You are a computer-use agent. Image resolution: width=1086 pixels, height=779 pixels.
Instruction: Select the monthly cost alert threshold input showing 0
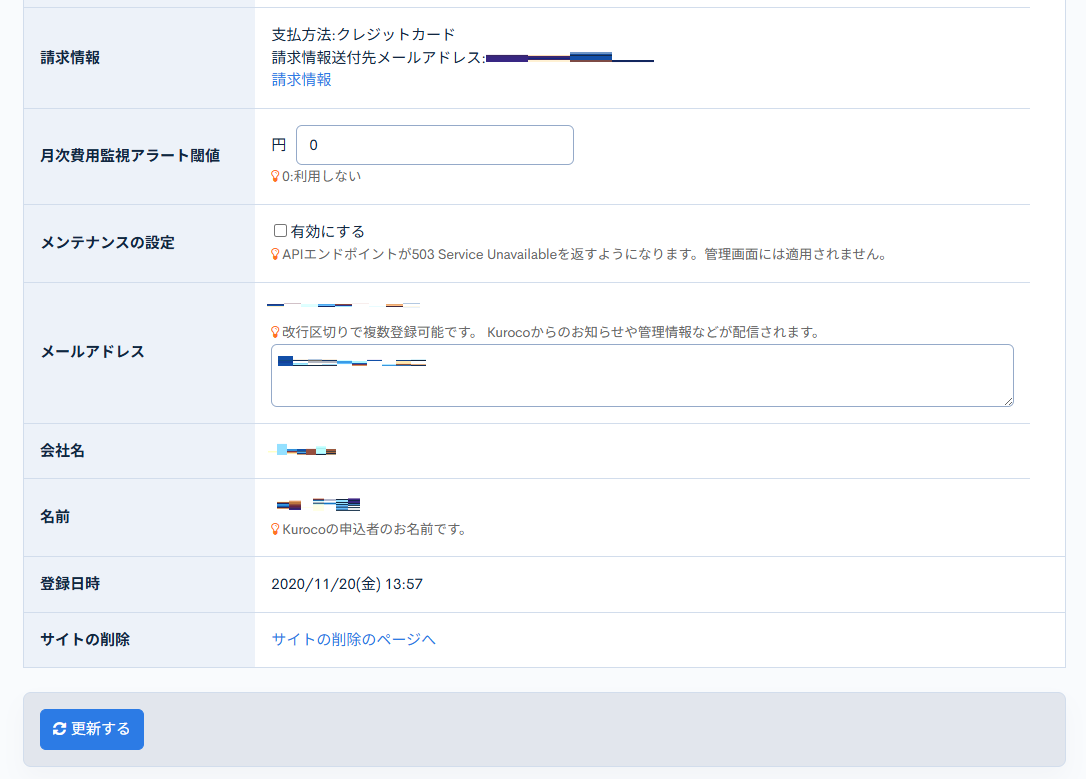434,145
